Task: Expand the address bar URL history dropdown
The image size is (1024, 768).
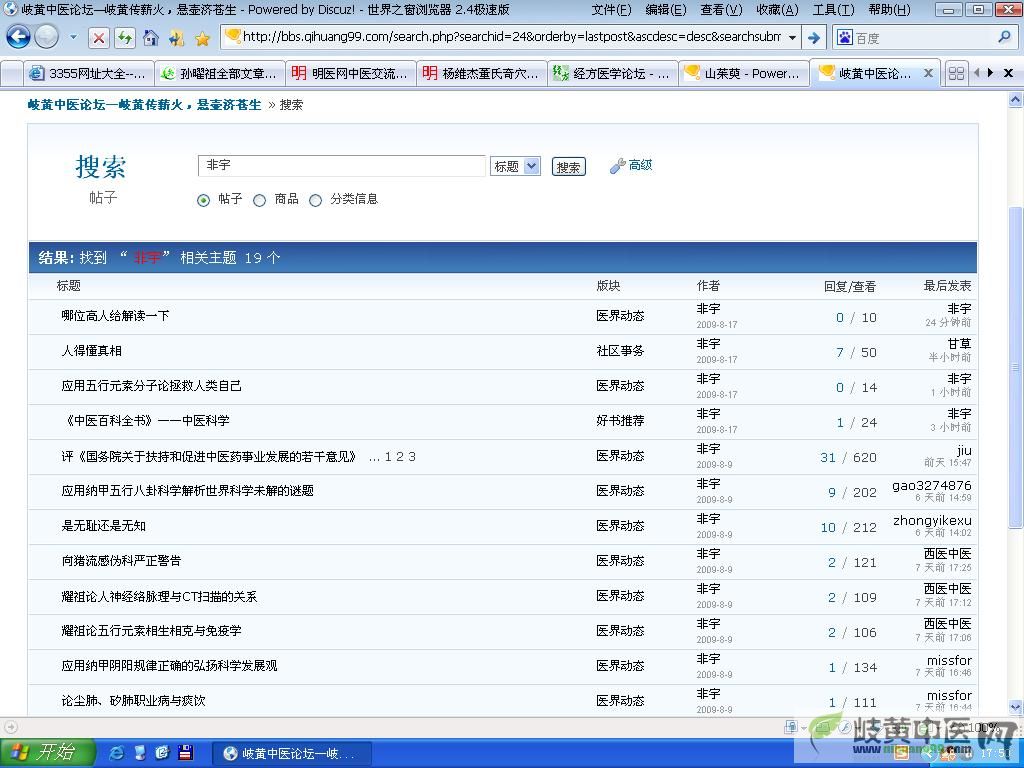Action: coord(792,37)
